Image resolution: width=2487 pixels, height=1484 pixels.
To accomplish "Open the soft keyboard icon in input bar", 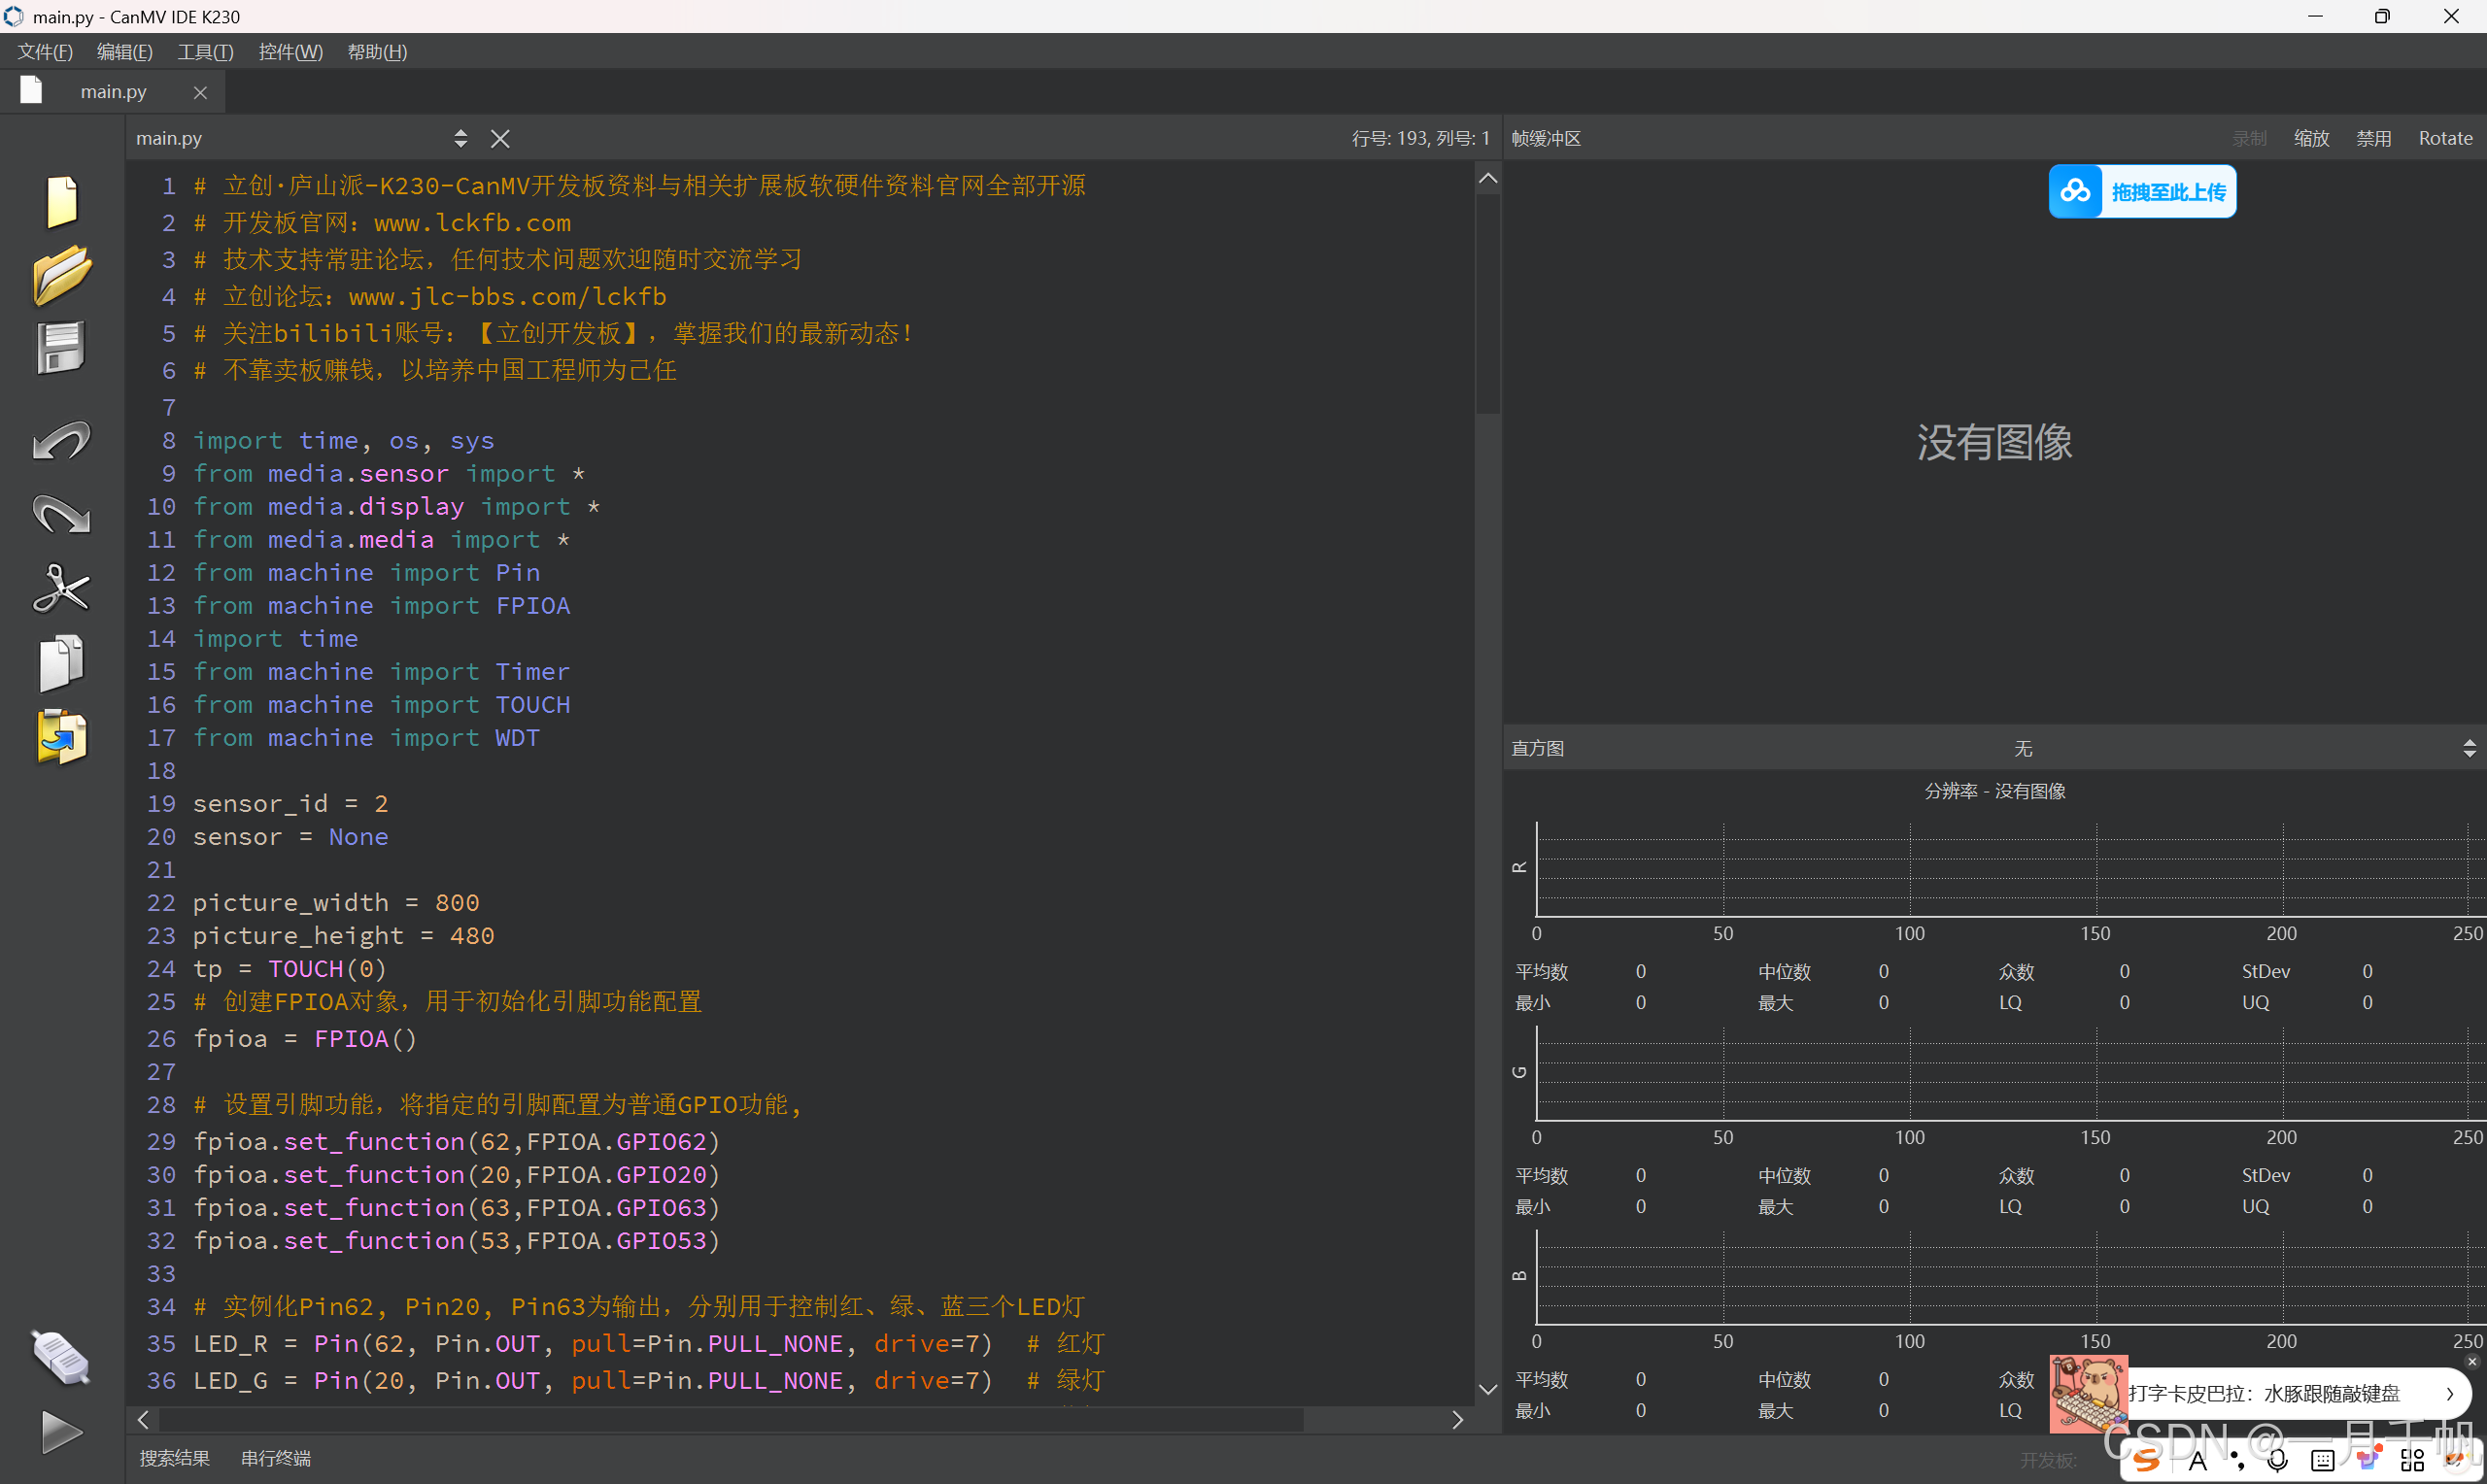I will pos(2322,1461).
